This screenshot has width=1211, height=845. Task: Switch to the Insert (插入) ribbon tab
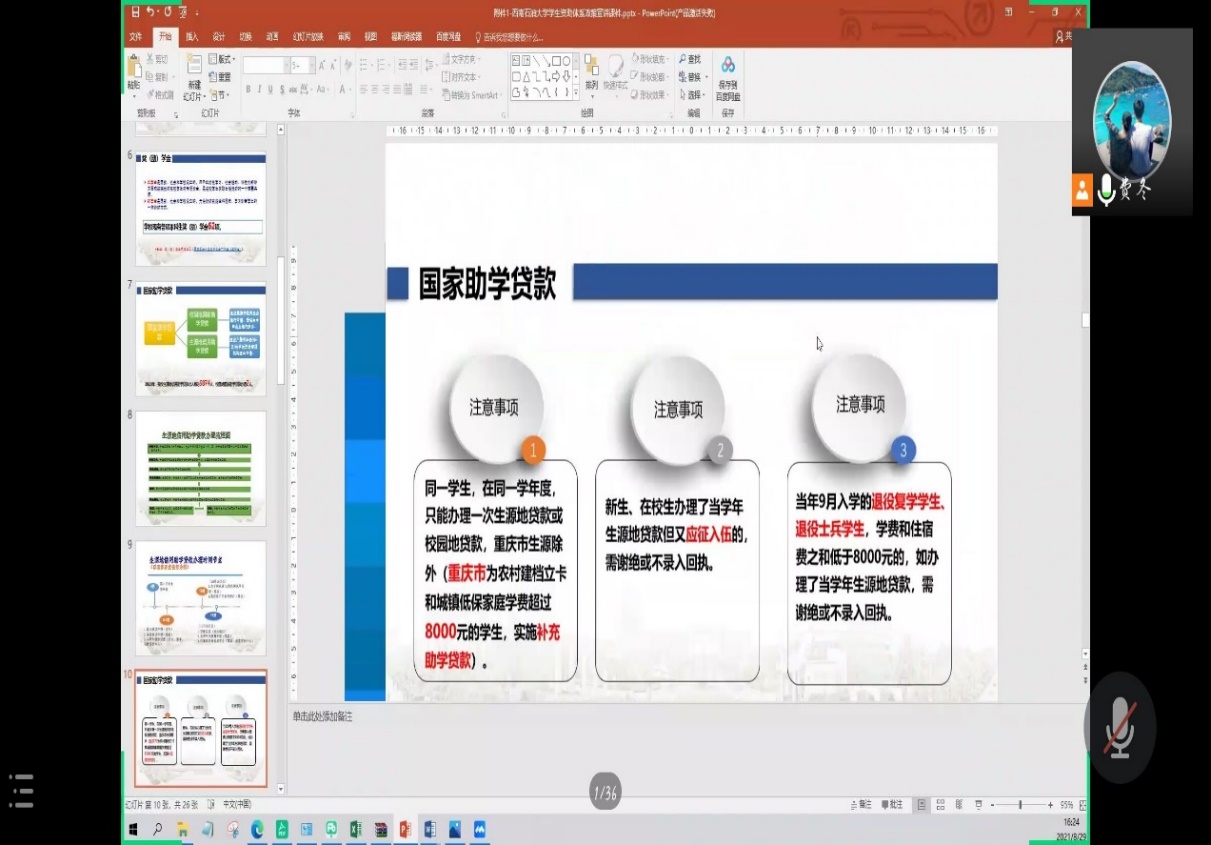click(x=192, y=37)
